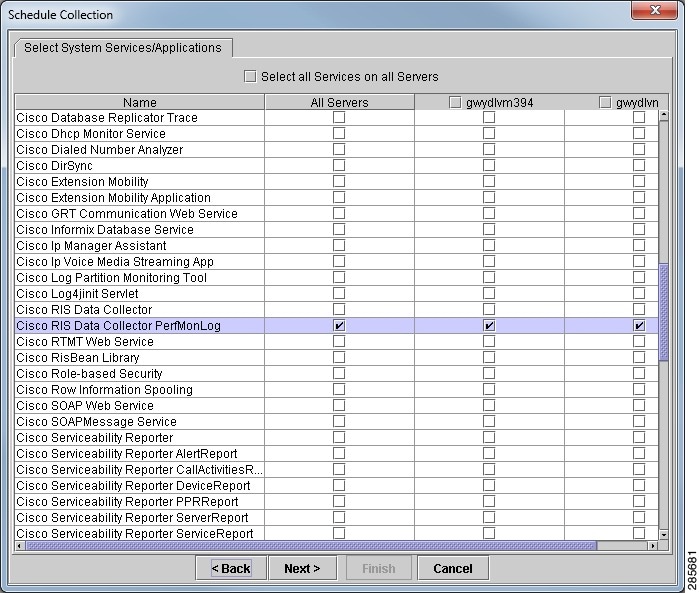This screenshot has width=699, height=593.
Task: Go to previous step with Back
Action: tap(231, 568)
